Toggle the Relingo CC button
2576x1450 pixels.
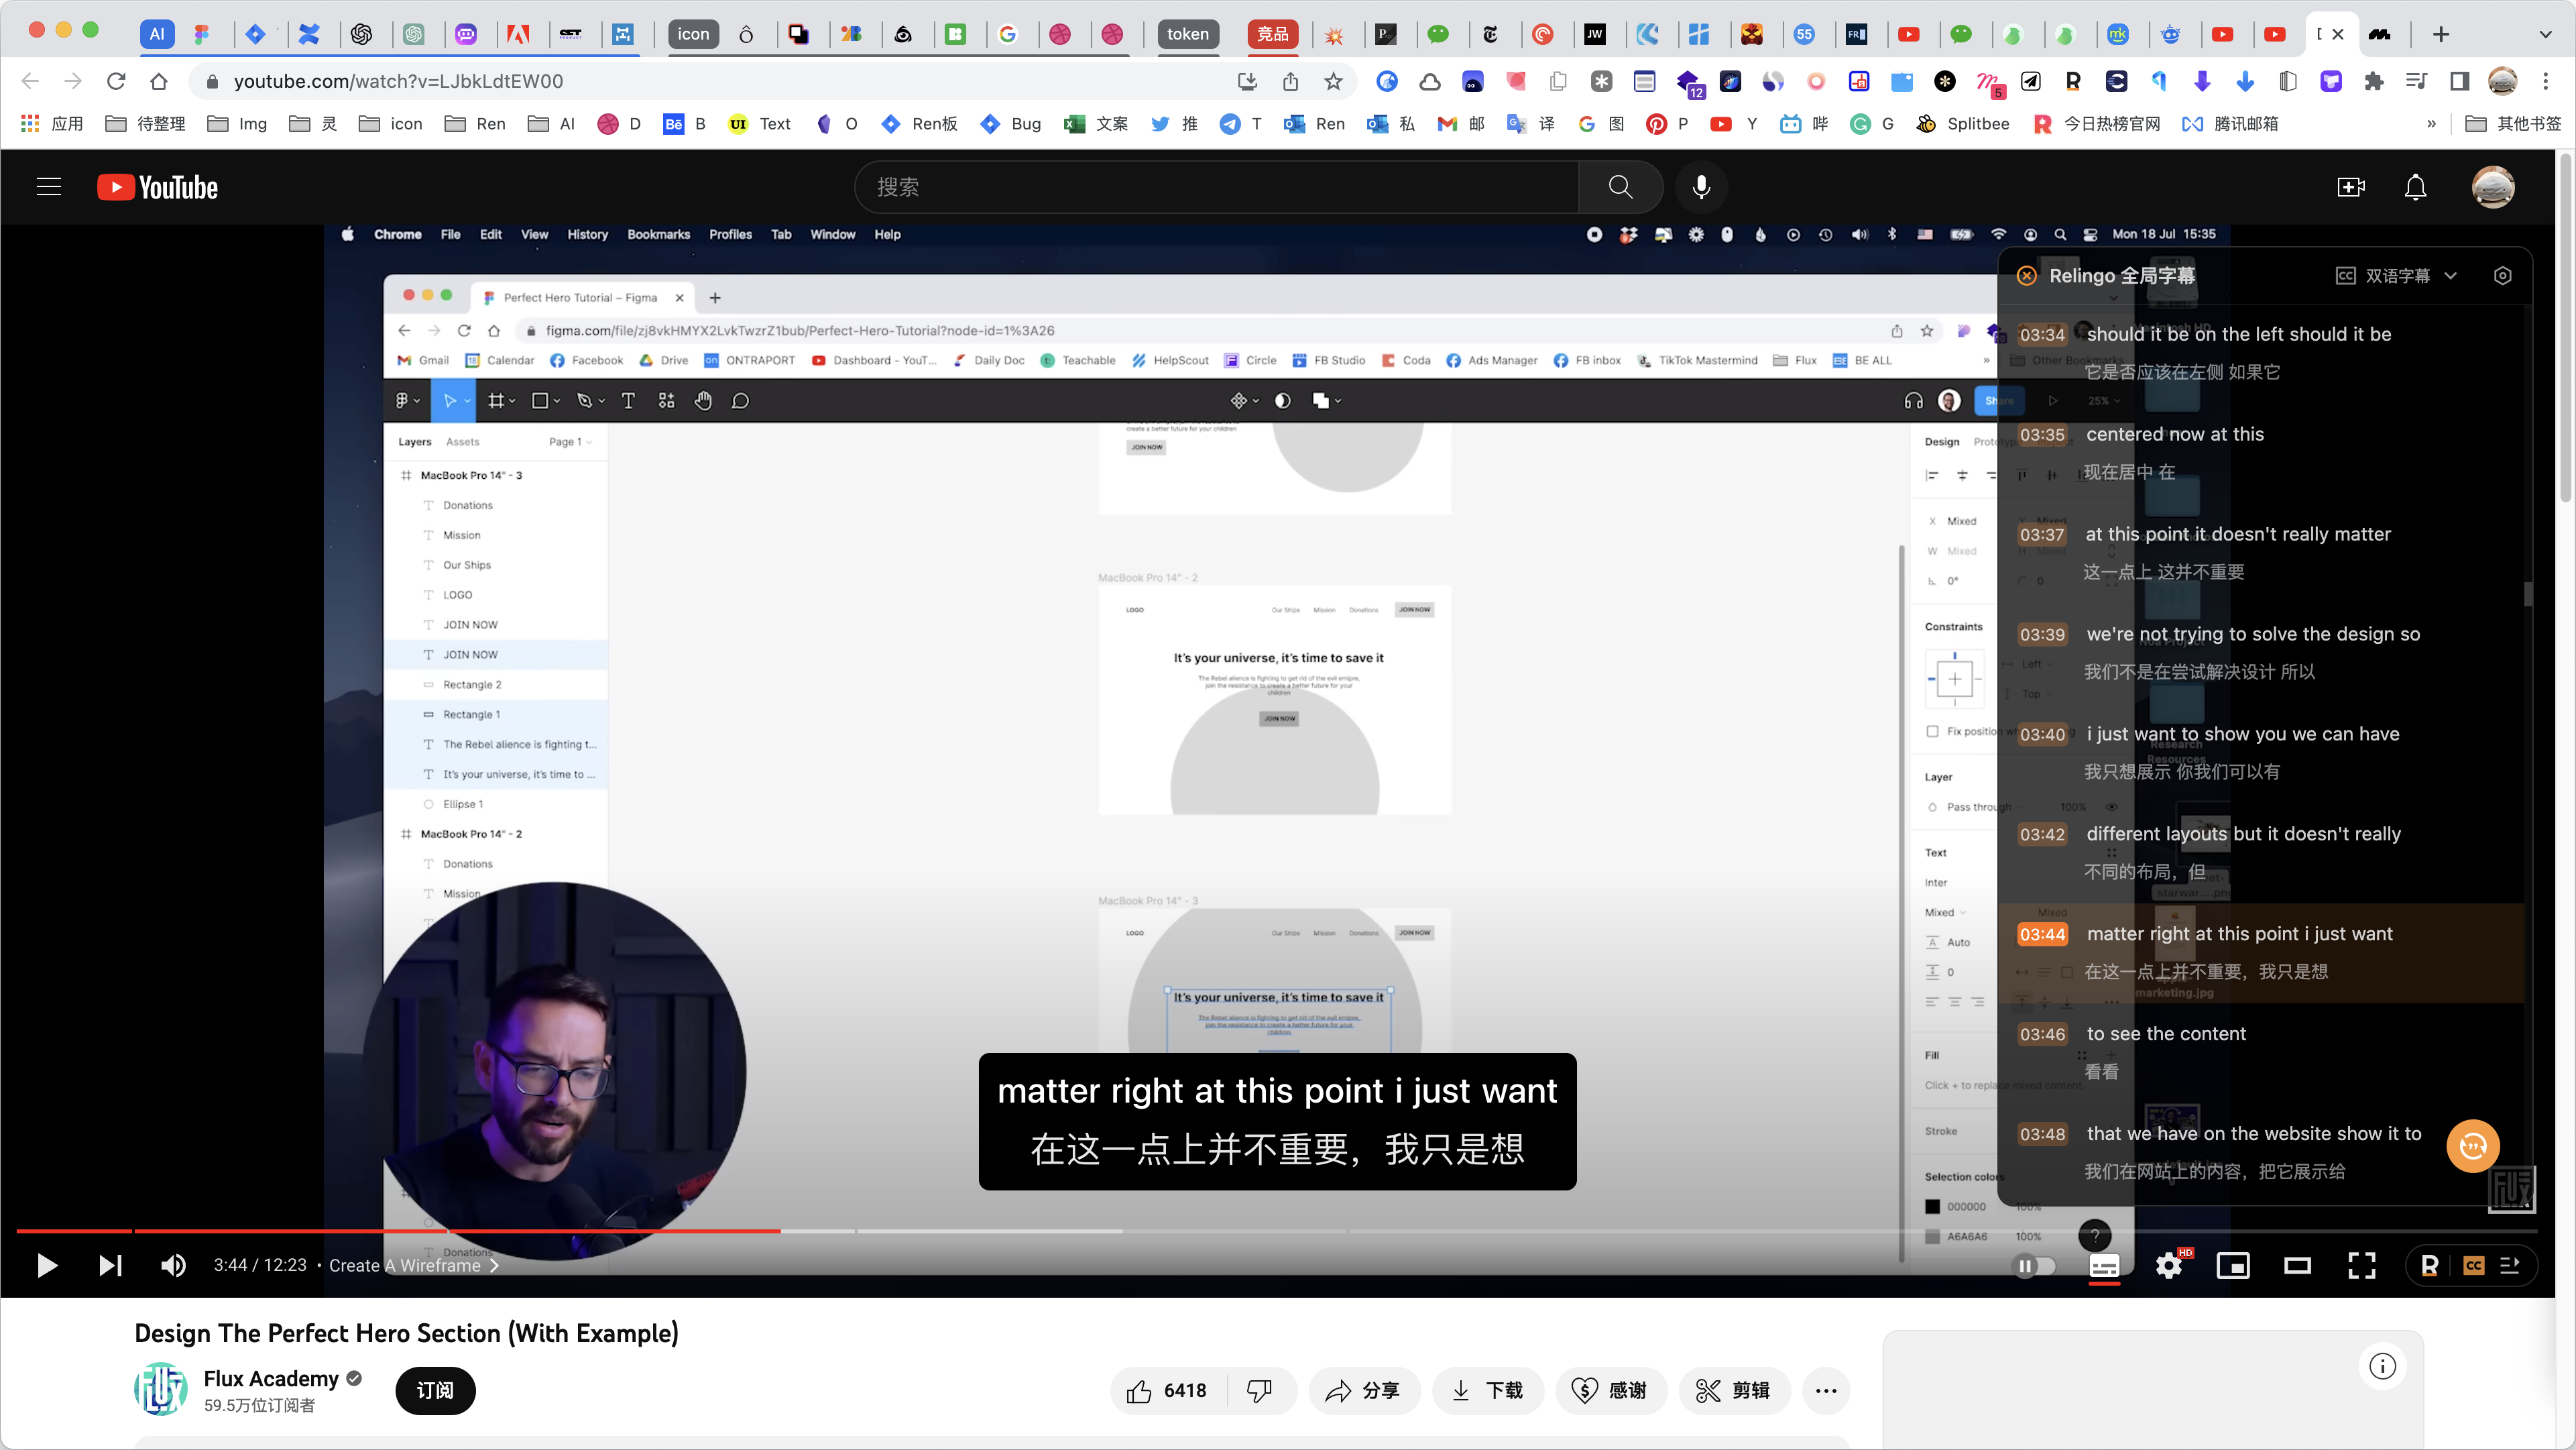pos(2473,1266)
